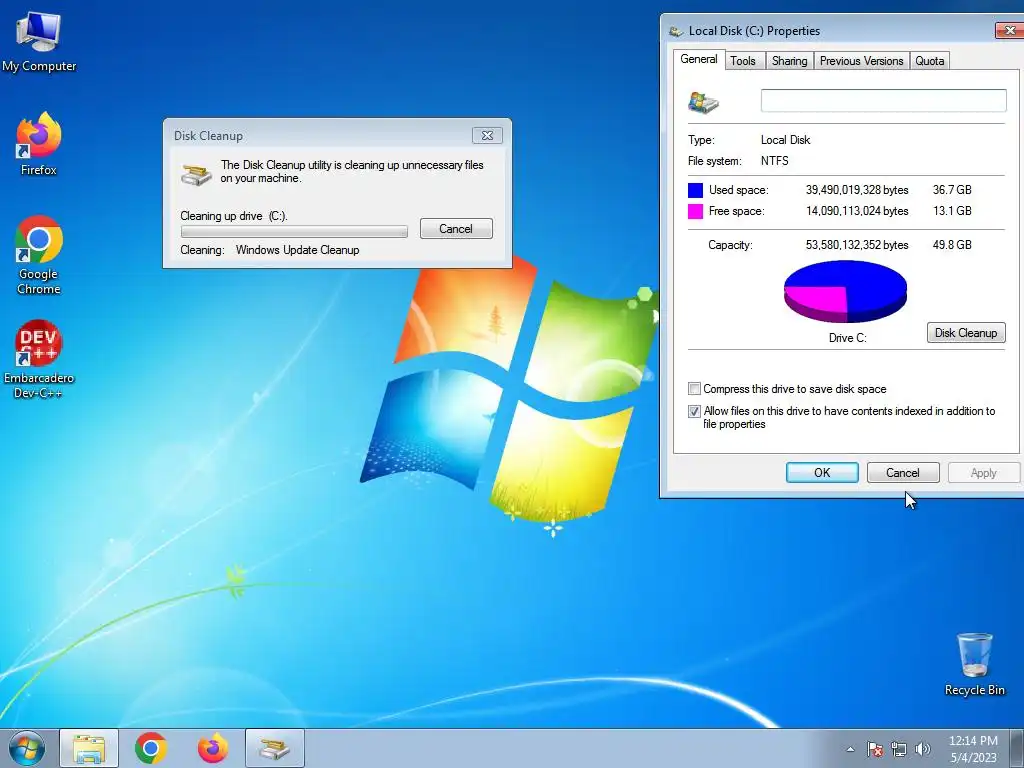This screenshot has width=1024, height=768.
Task: Click the "39,490,019,328 bytes" used value
Action: [x=857, y=190]
